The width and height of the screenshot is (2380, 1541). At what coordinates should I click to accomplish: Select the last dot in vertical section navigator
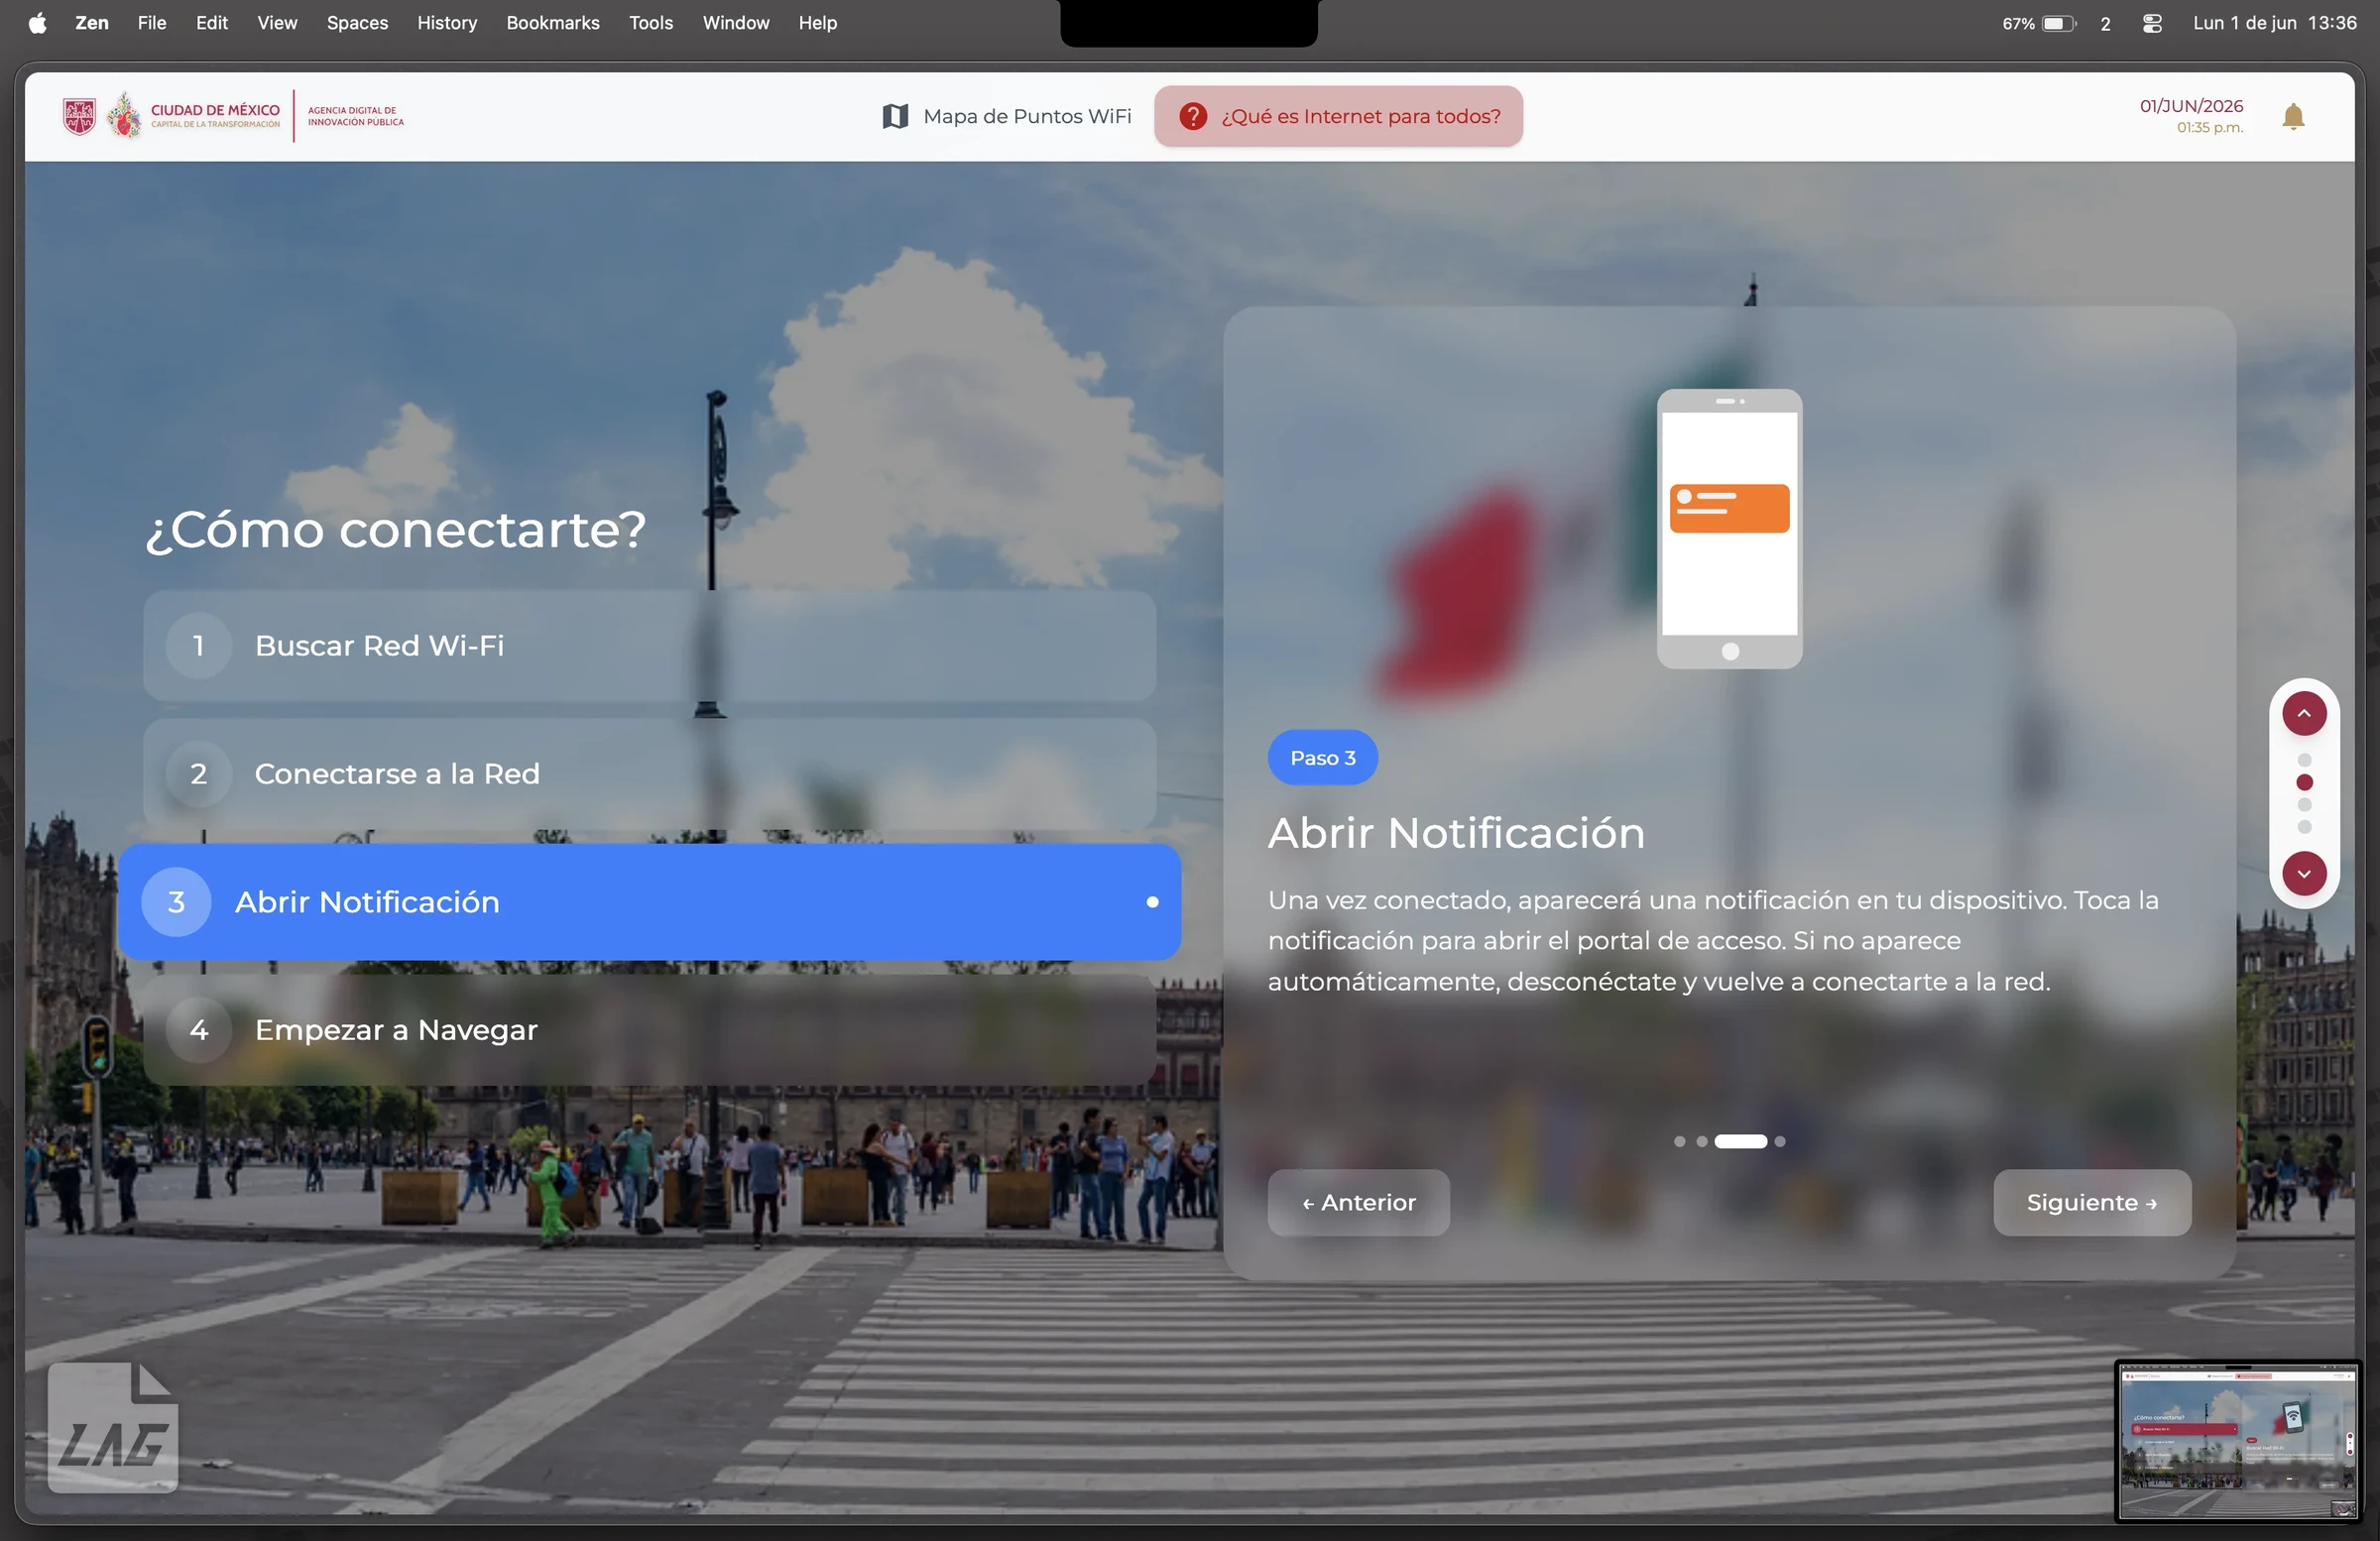(2304, 827)
